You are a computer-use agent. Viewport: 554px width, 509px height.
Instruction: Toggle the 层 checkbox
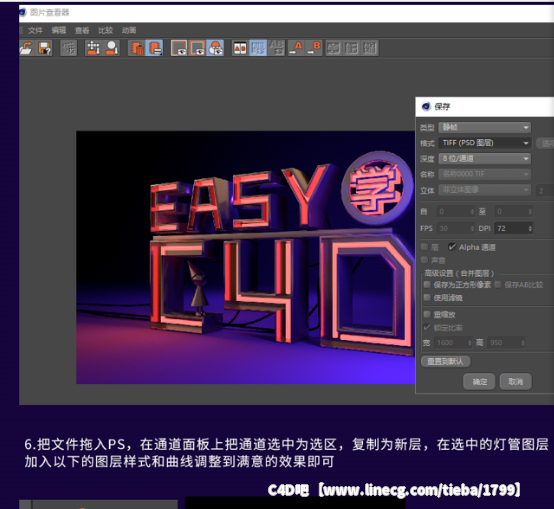click(x=425, y=247)
